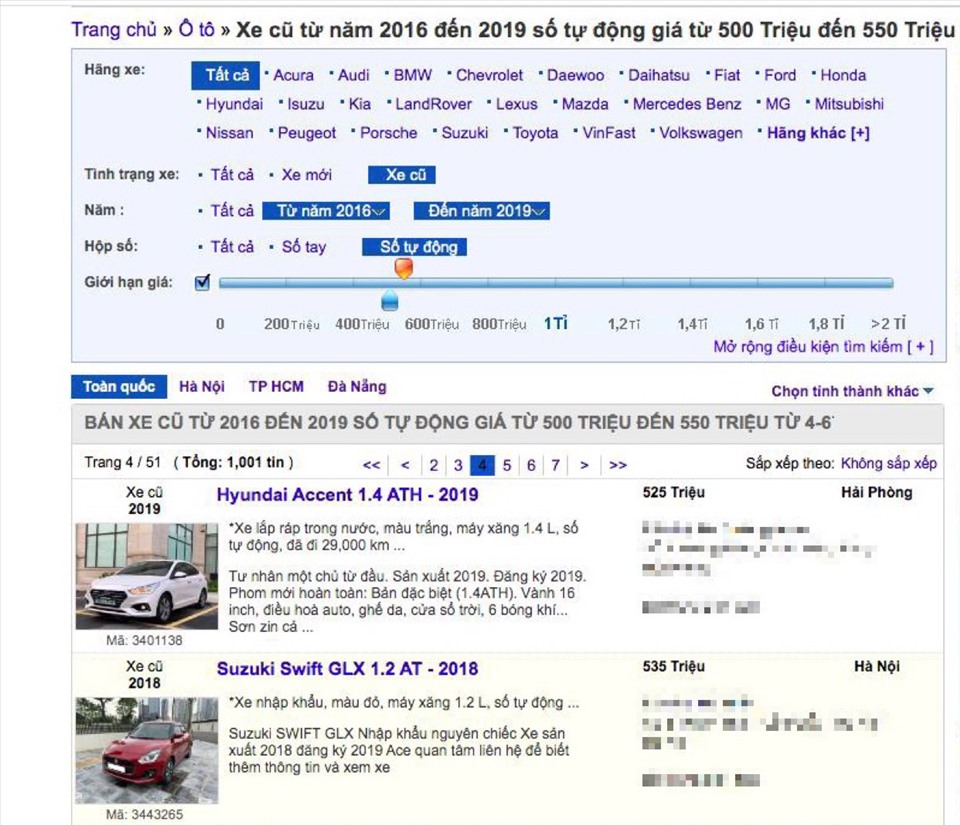Viewport: 960px width, 825px height.
Task: Filter by Lexus brand
Action: [x=516, y=104]
